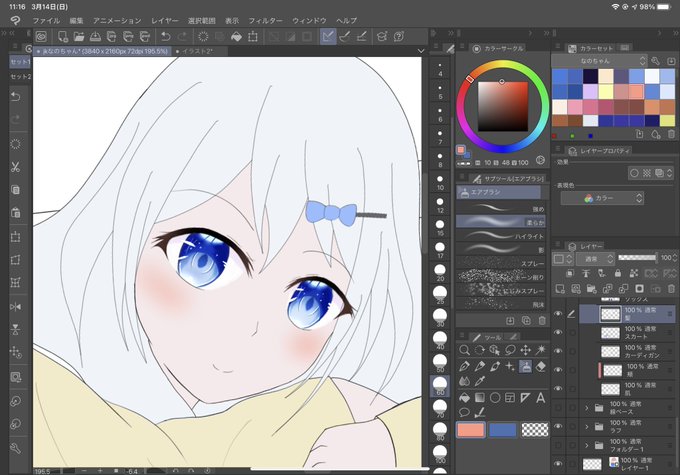Expand the ラフ folder
Image resolution: width=680 pixels, height=475 pixels.
587,426
